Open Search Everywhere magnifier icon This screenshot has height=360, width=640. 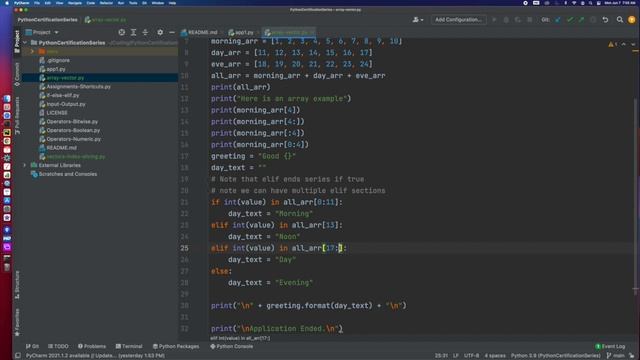(x=620, y=20)
